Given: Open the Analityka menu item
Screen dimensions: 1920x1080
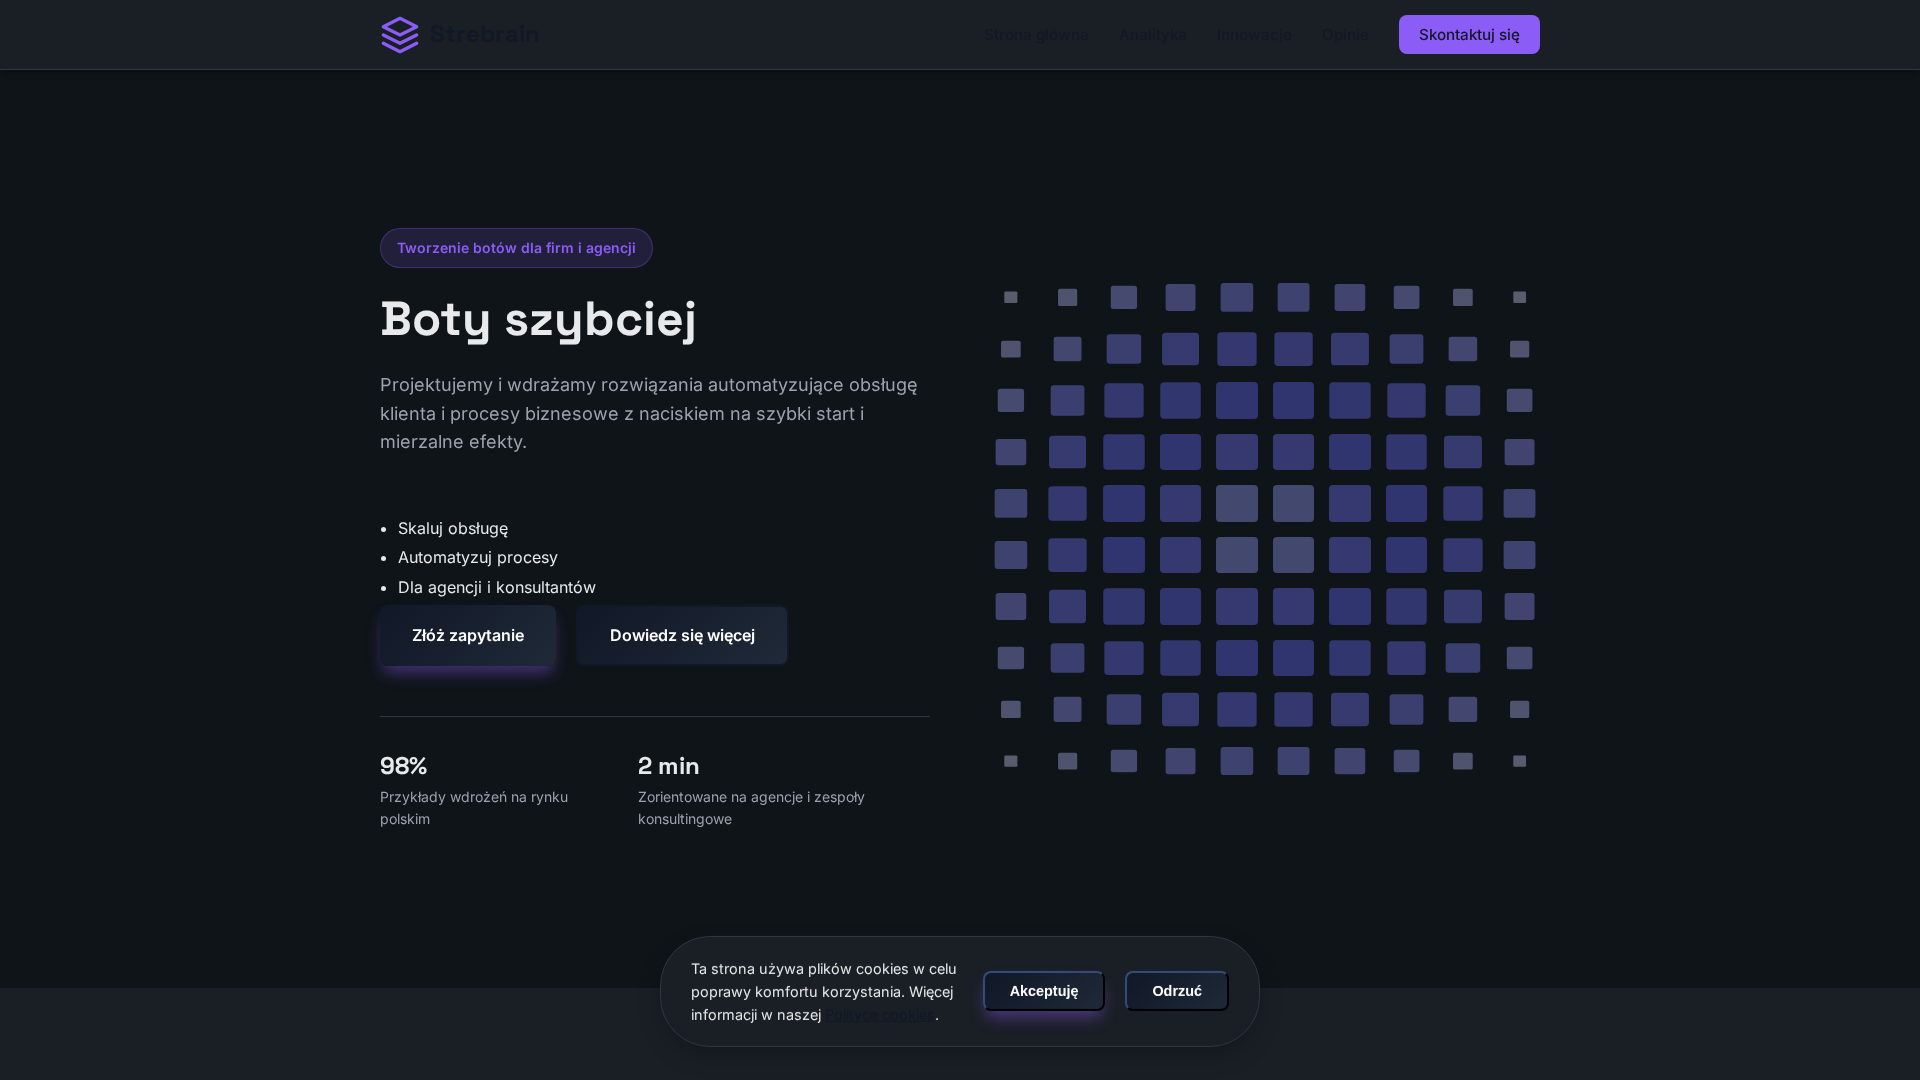Looking at the screenshot, I should pyautogui.click(x=1153, y=34).
